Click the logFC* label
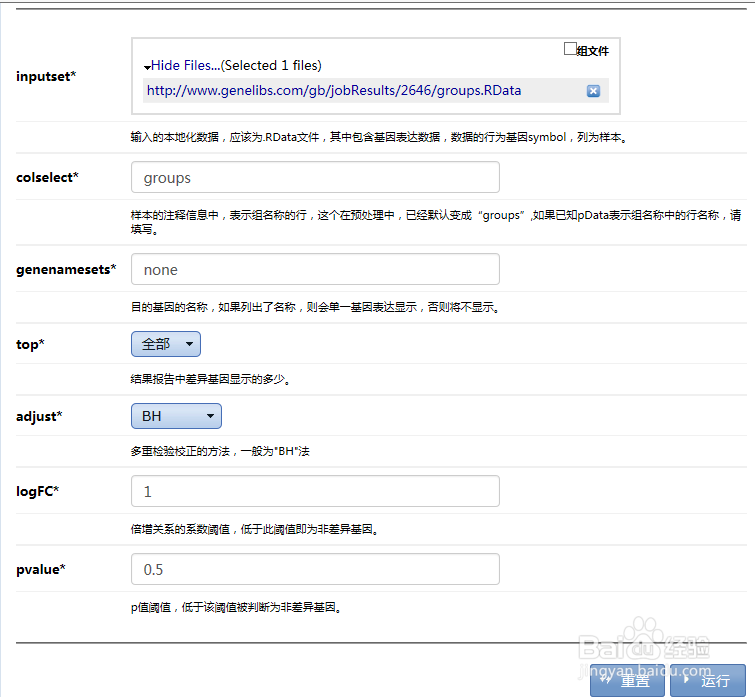The width and height of the screenshot is (755, 697). coord(38,491)
